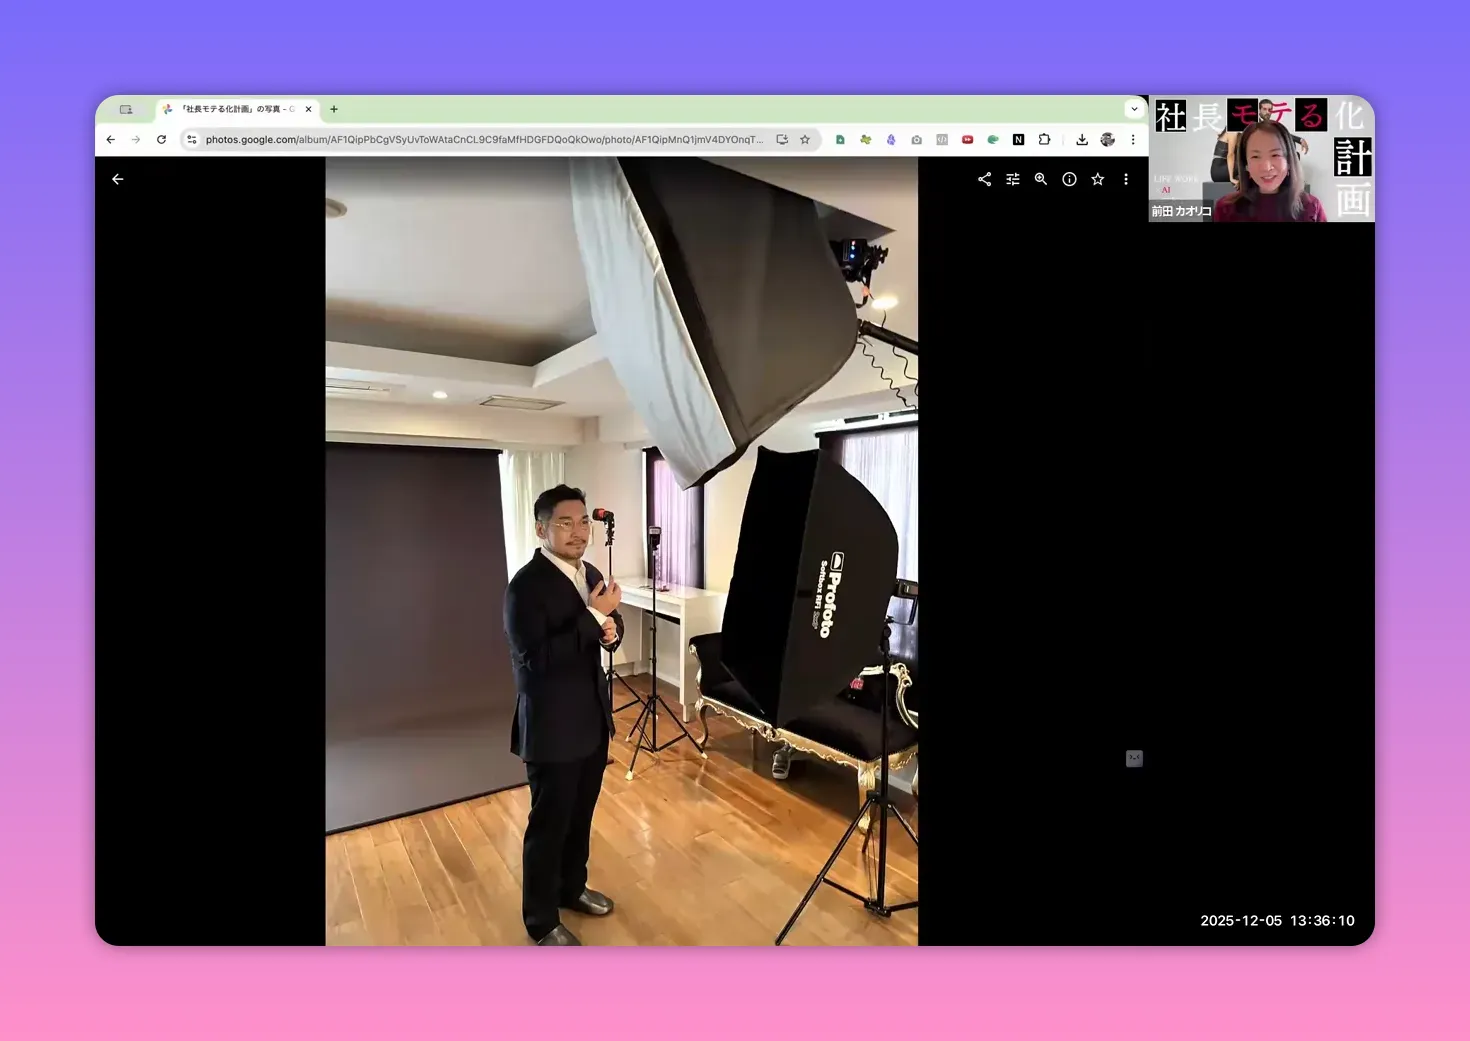Open Chrome three-dot main menu

(x=1133, y=140)
